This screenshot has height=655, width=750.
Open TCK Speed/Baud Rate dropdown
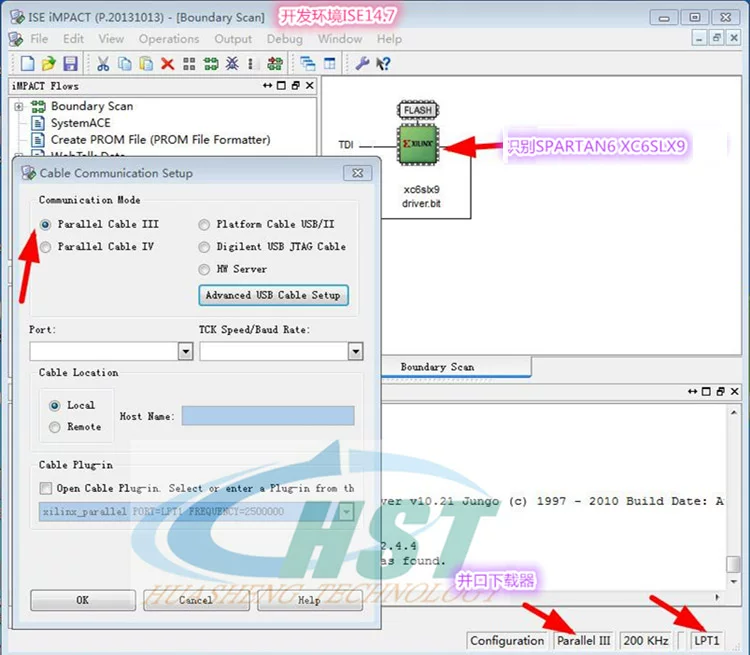coord(355,352)
